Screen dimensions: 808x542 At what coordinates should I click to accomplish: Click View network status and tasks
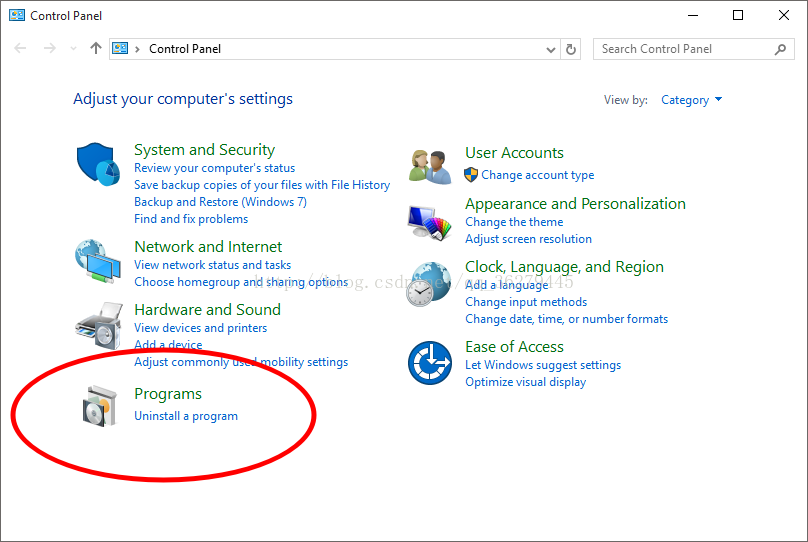click(212, 265)
